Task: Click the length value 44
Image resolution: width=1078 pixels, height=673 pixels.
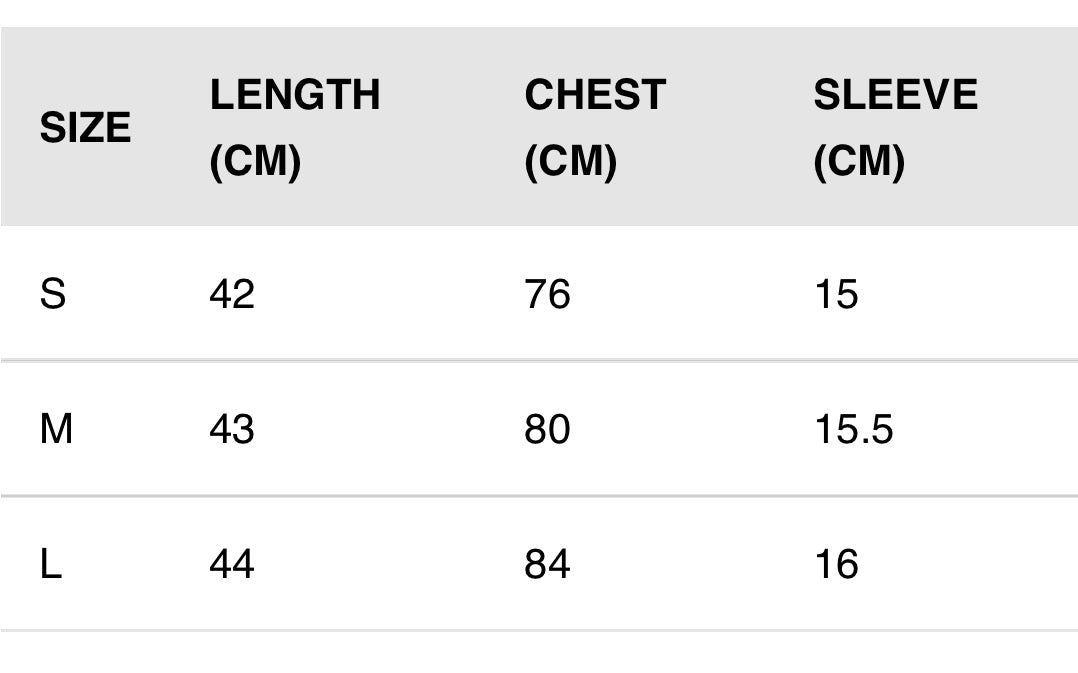Action: pos(232,564)
